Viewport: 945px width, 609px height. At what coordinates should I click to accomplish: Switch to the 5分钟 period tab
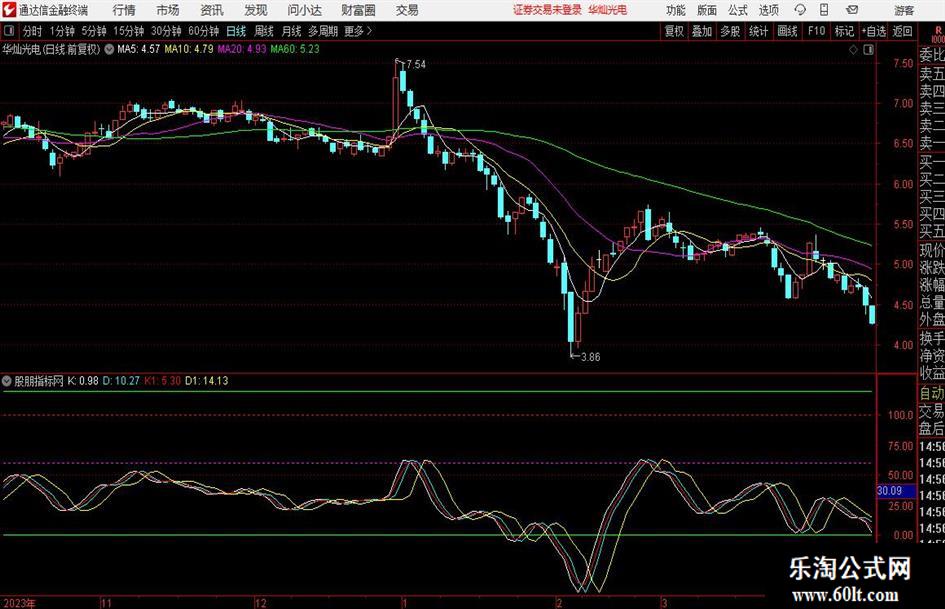(x=93, y=31)
